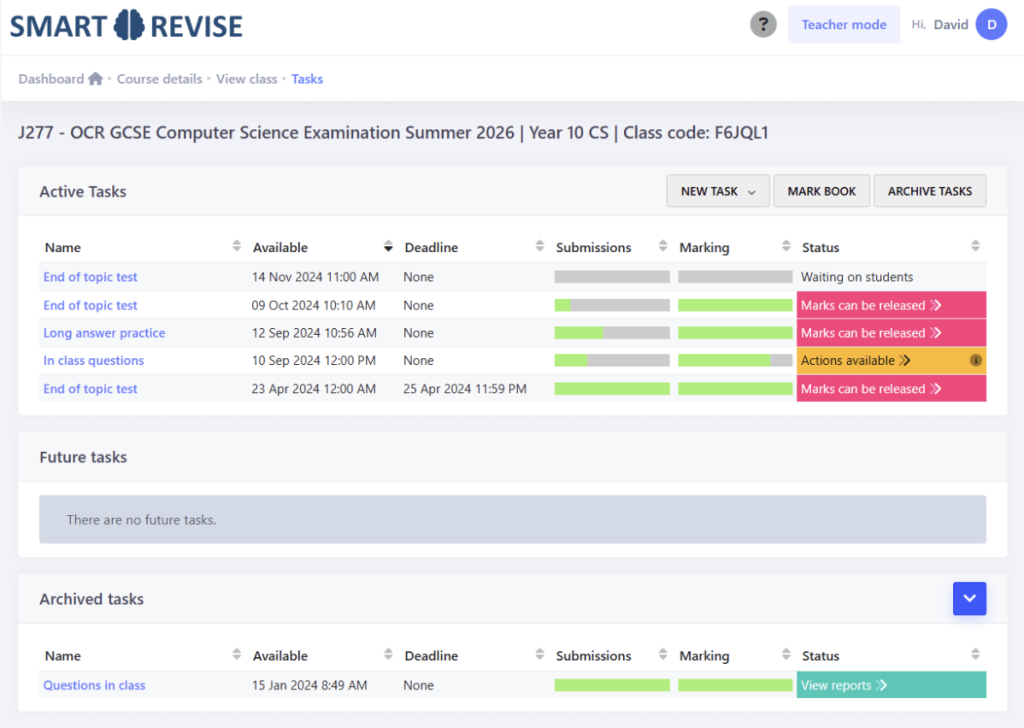
Task: Sort Active Tasks by Deadline column arrows
Action: tap(540, 247)
